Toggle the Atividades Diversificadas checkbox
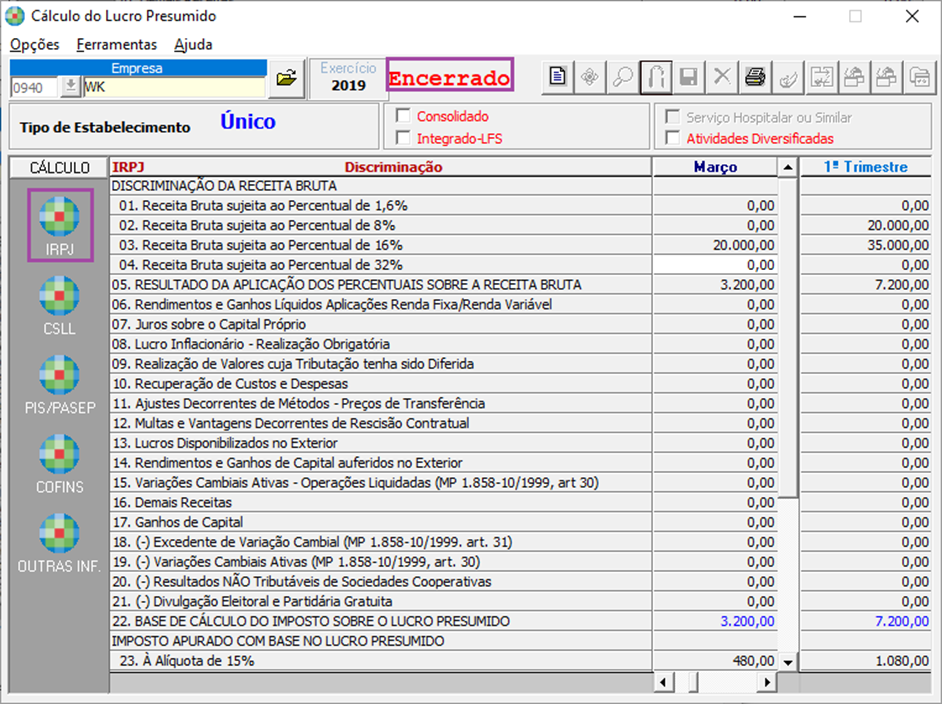 [673, 138]
